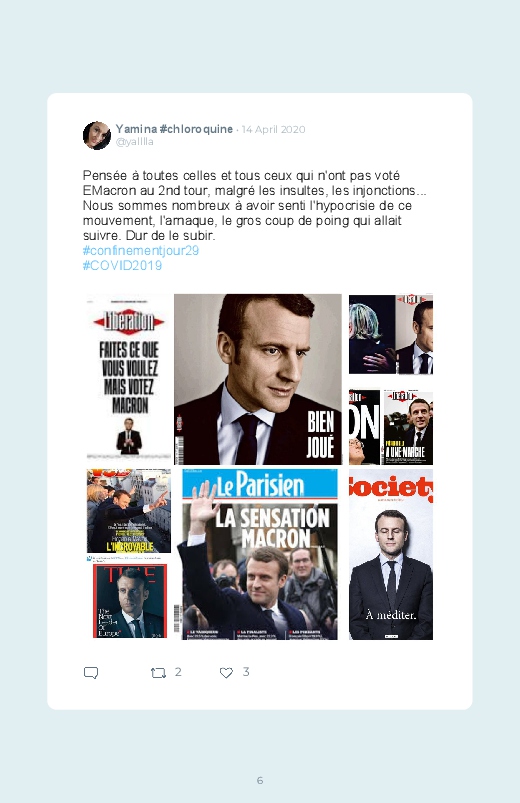Open the Libération 'Faites ce que vous voulez' cover
Screen dimensions: 520x803
tap(129, 378)
